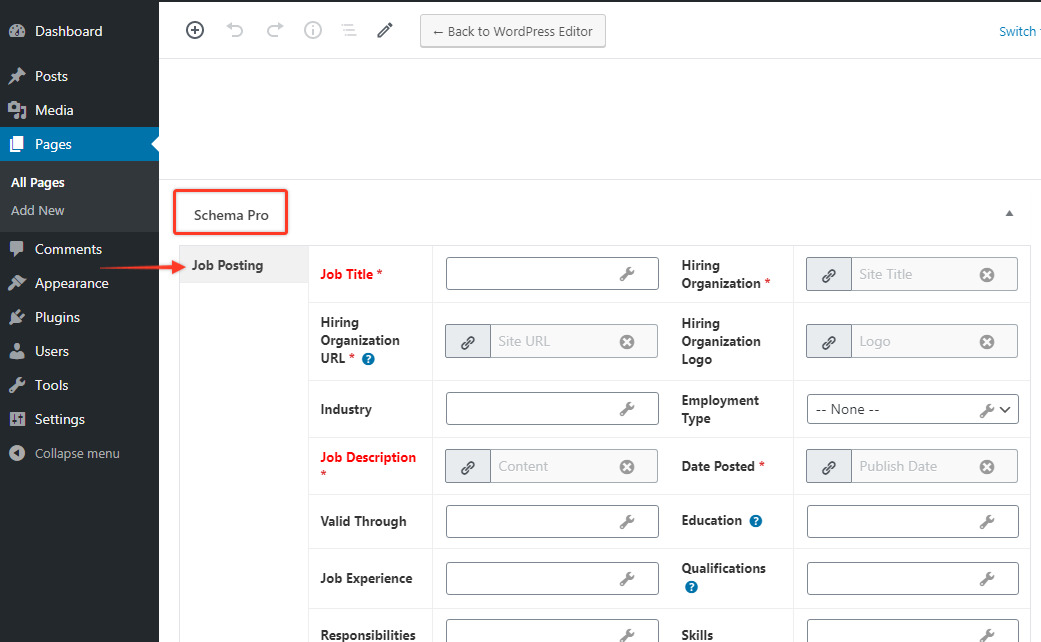
Task: Collapse the Schema Pro metabox
Action: tap(1009, 212)
